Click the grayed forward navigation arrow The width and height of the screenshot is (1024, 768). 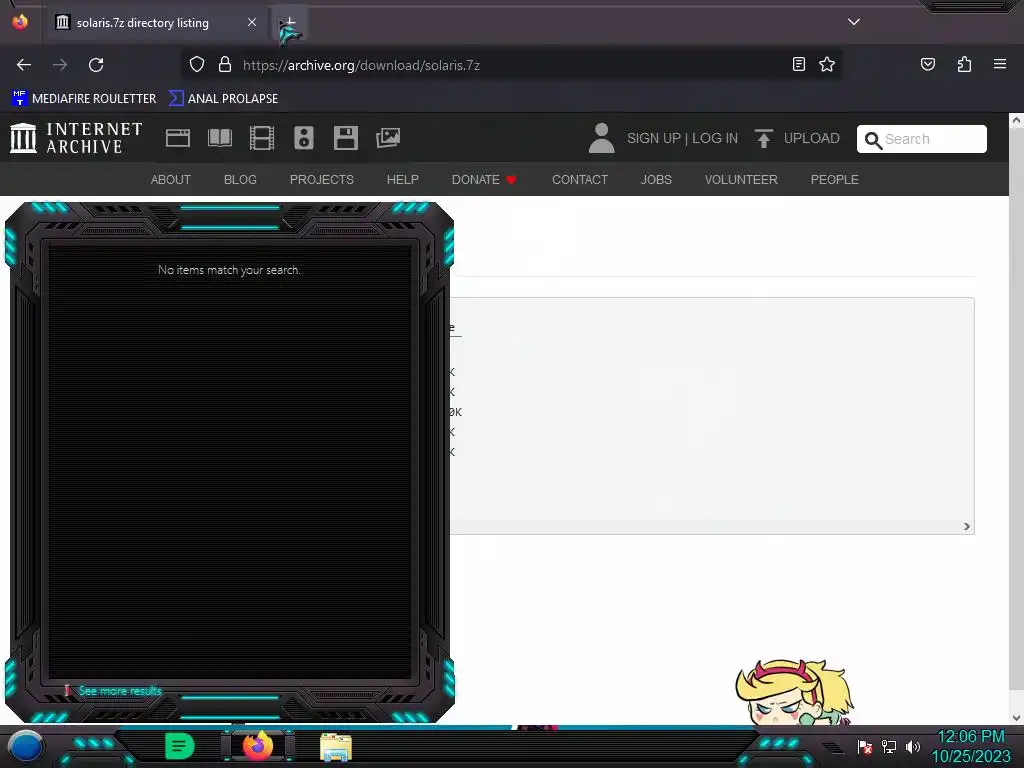tap(60, 65)
